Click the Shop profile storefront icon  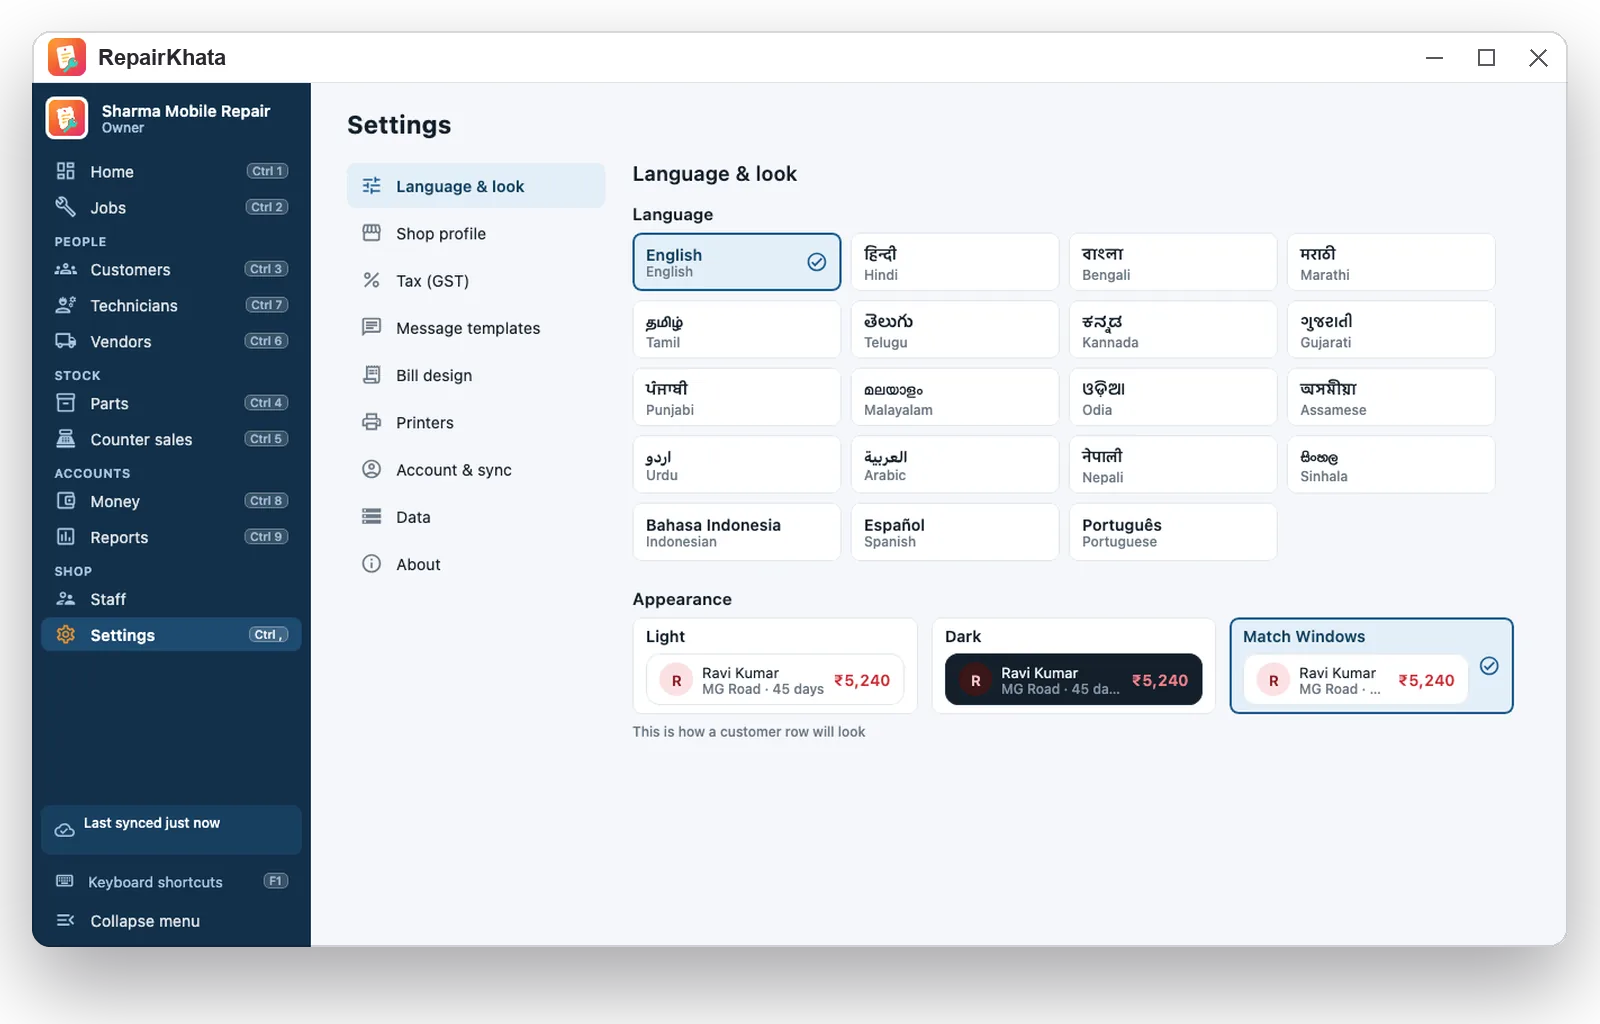pyautogui.click(x=372, y=233)
